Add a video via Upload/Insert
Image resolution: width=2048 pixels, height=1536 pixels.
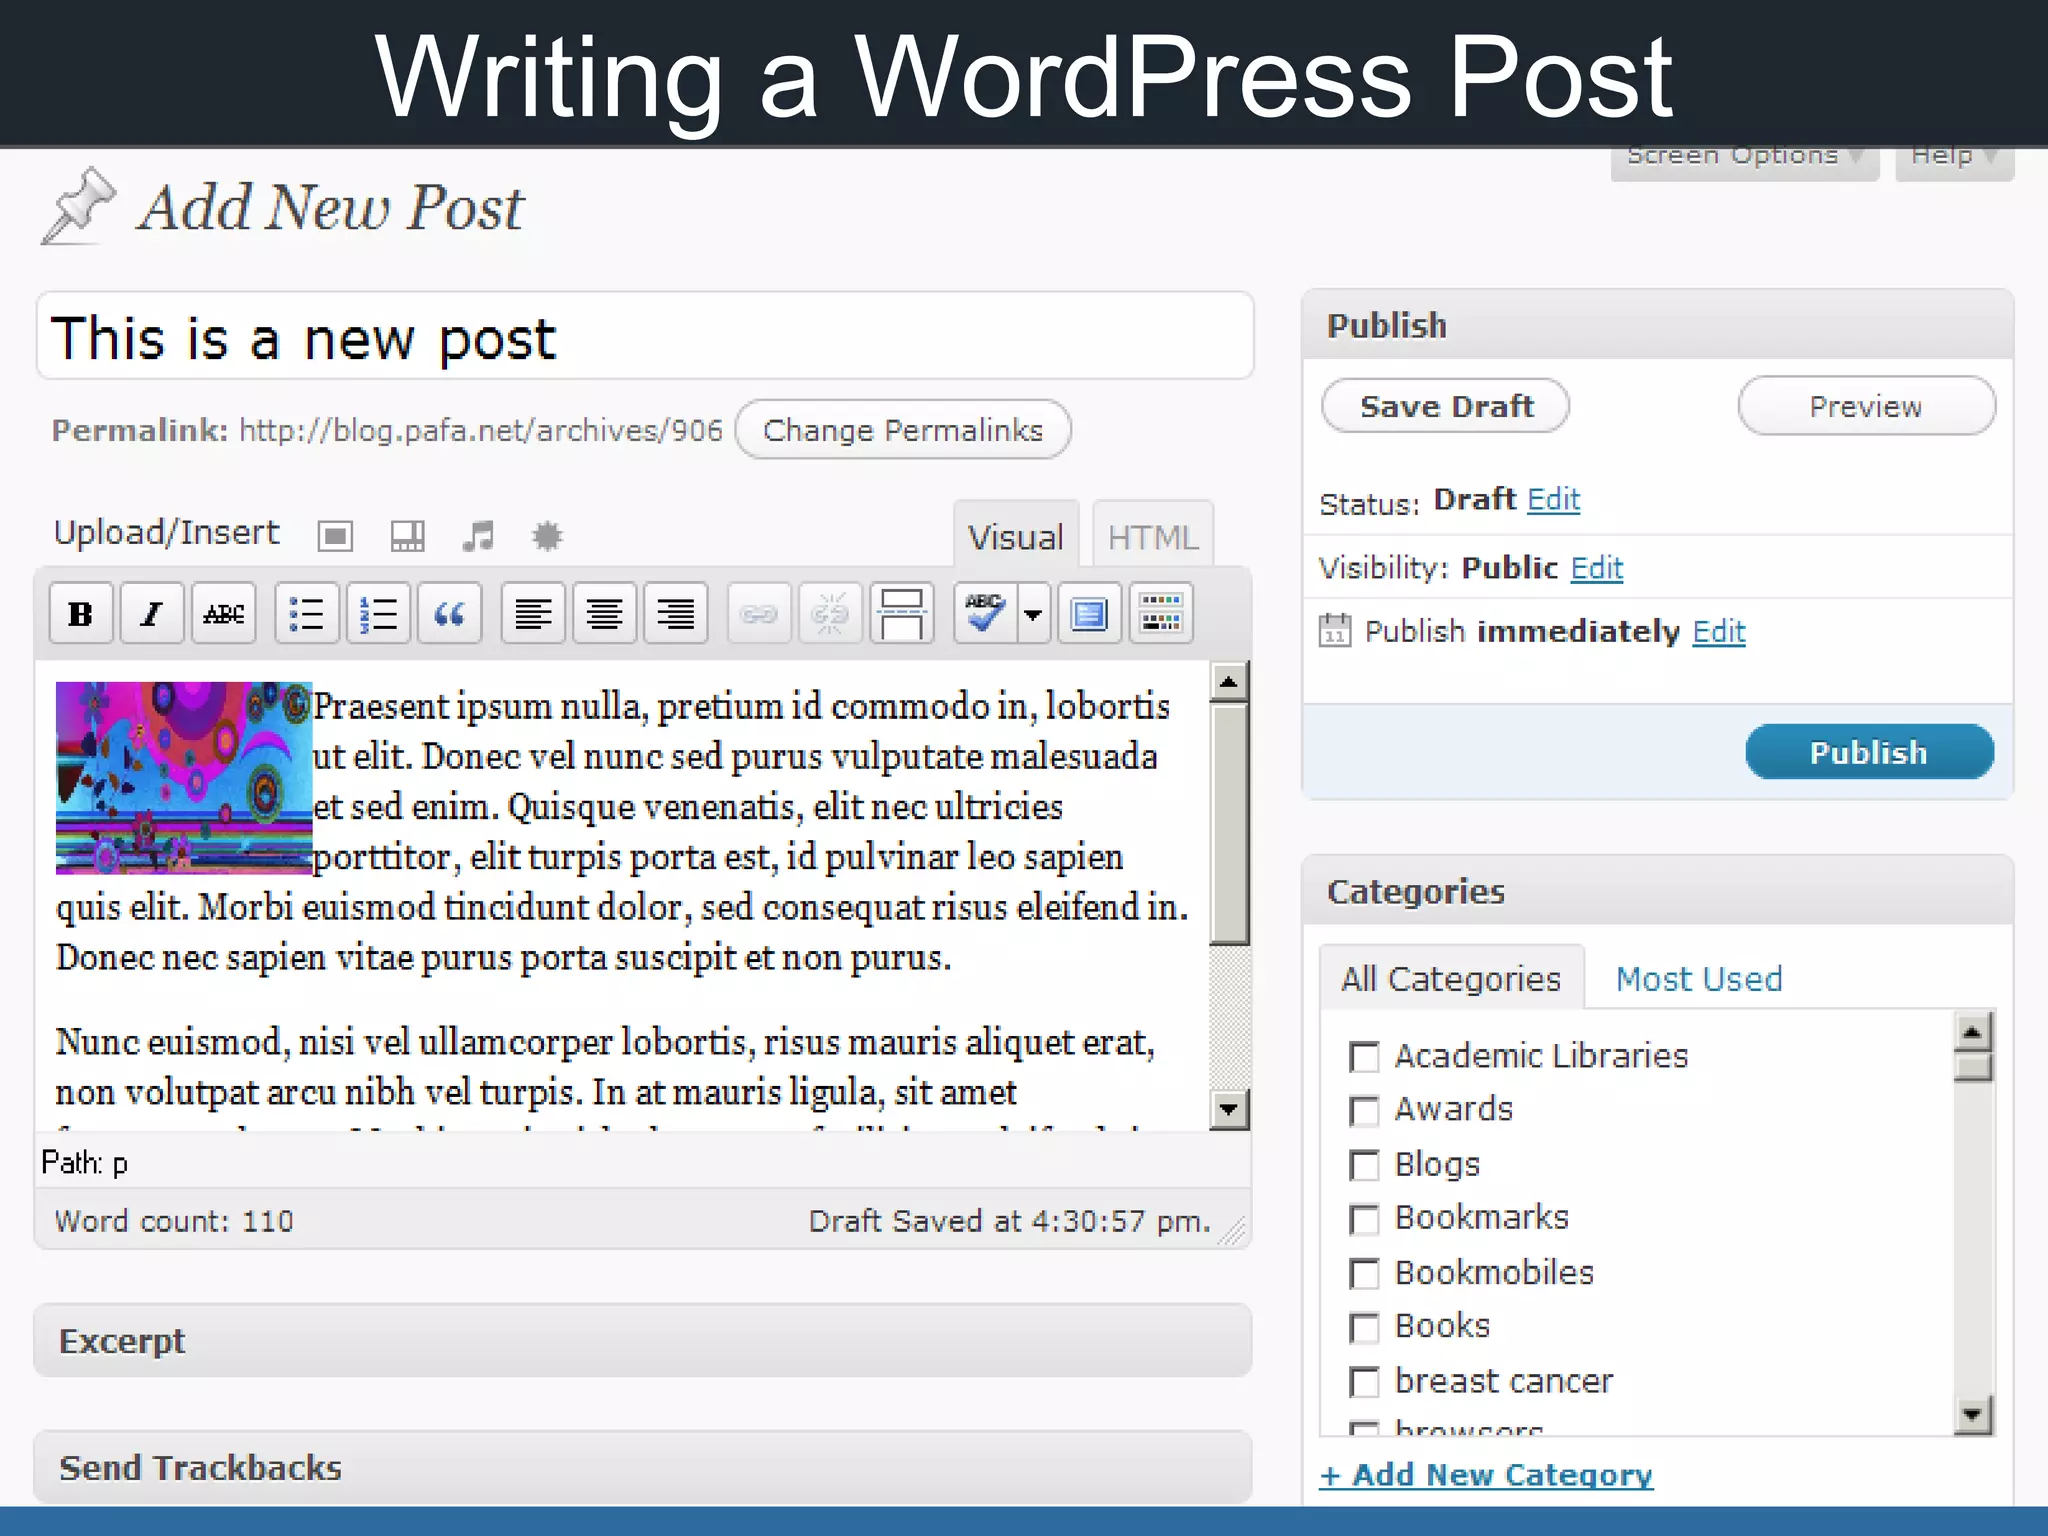pyautogui.click(x=407, y=536)
